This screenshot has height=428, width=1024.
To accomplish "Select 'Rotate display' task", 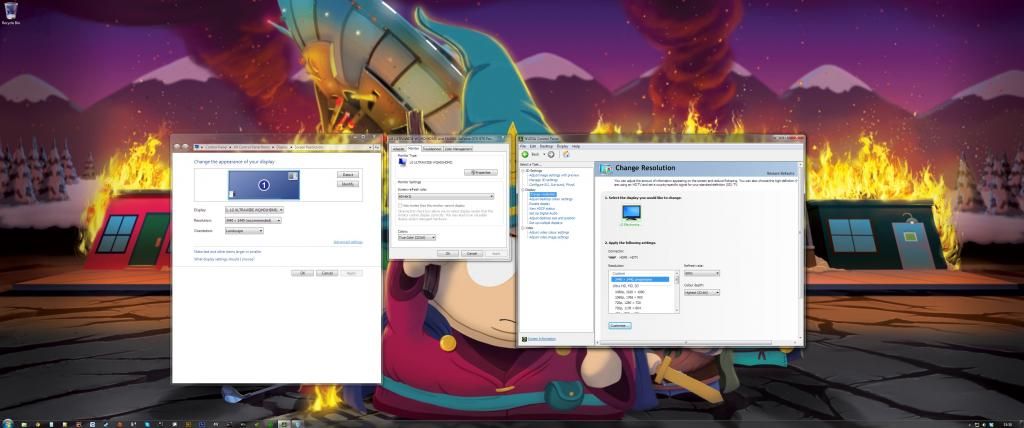I will [x=539, y=204].
